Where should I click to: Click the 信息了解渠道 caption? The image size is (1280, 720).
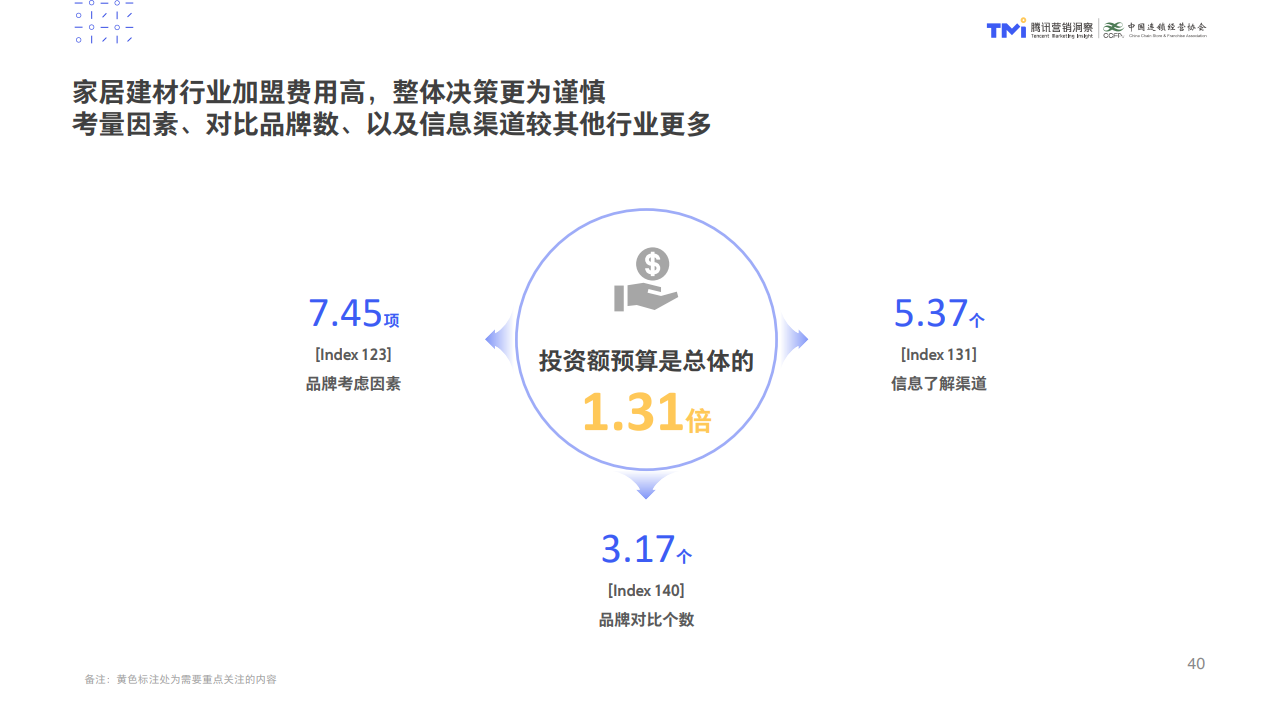pyautogui.click(x=938, y=384)
